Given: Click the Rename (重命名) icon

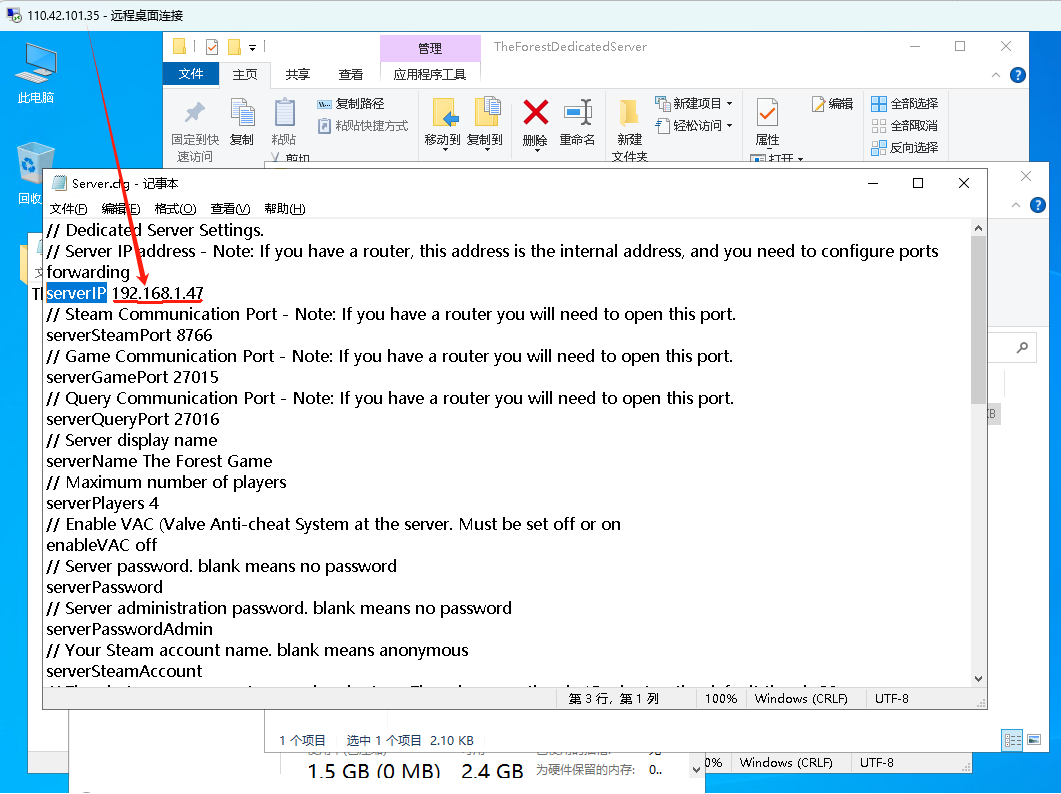Looking at the screenshot, I should point(577,112).
